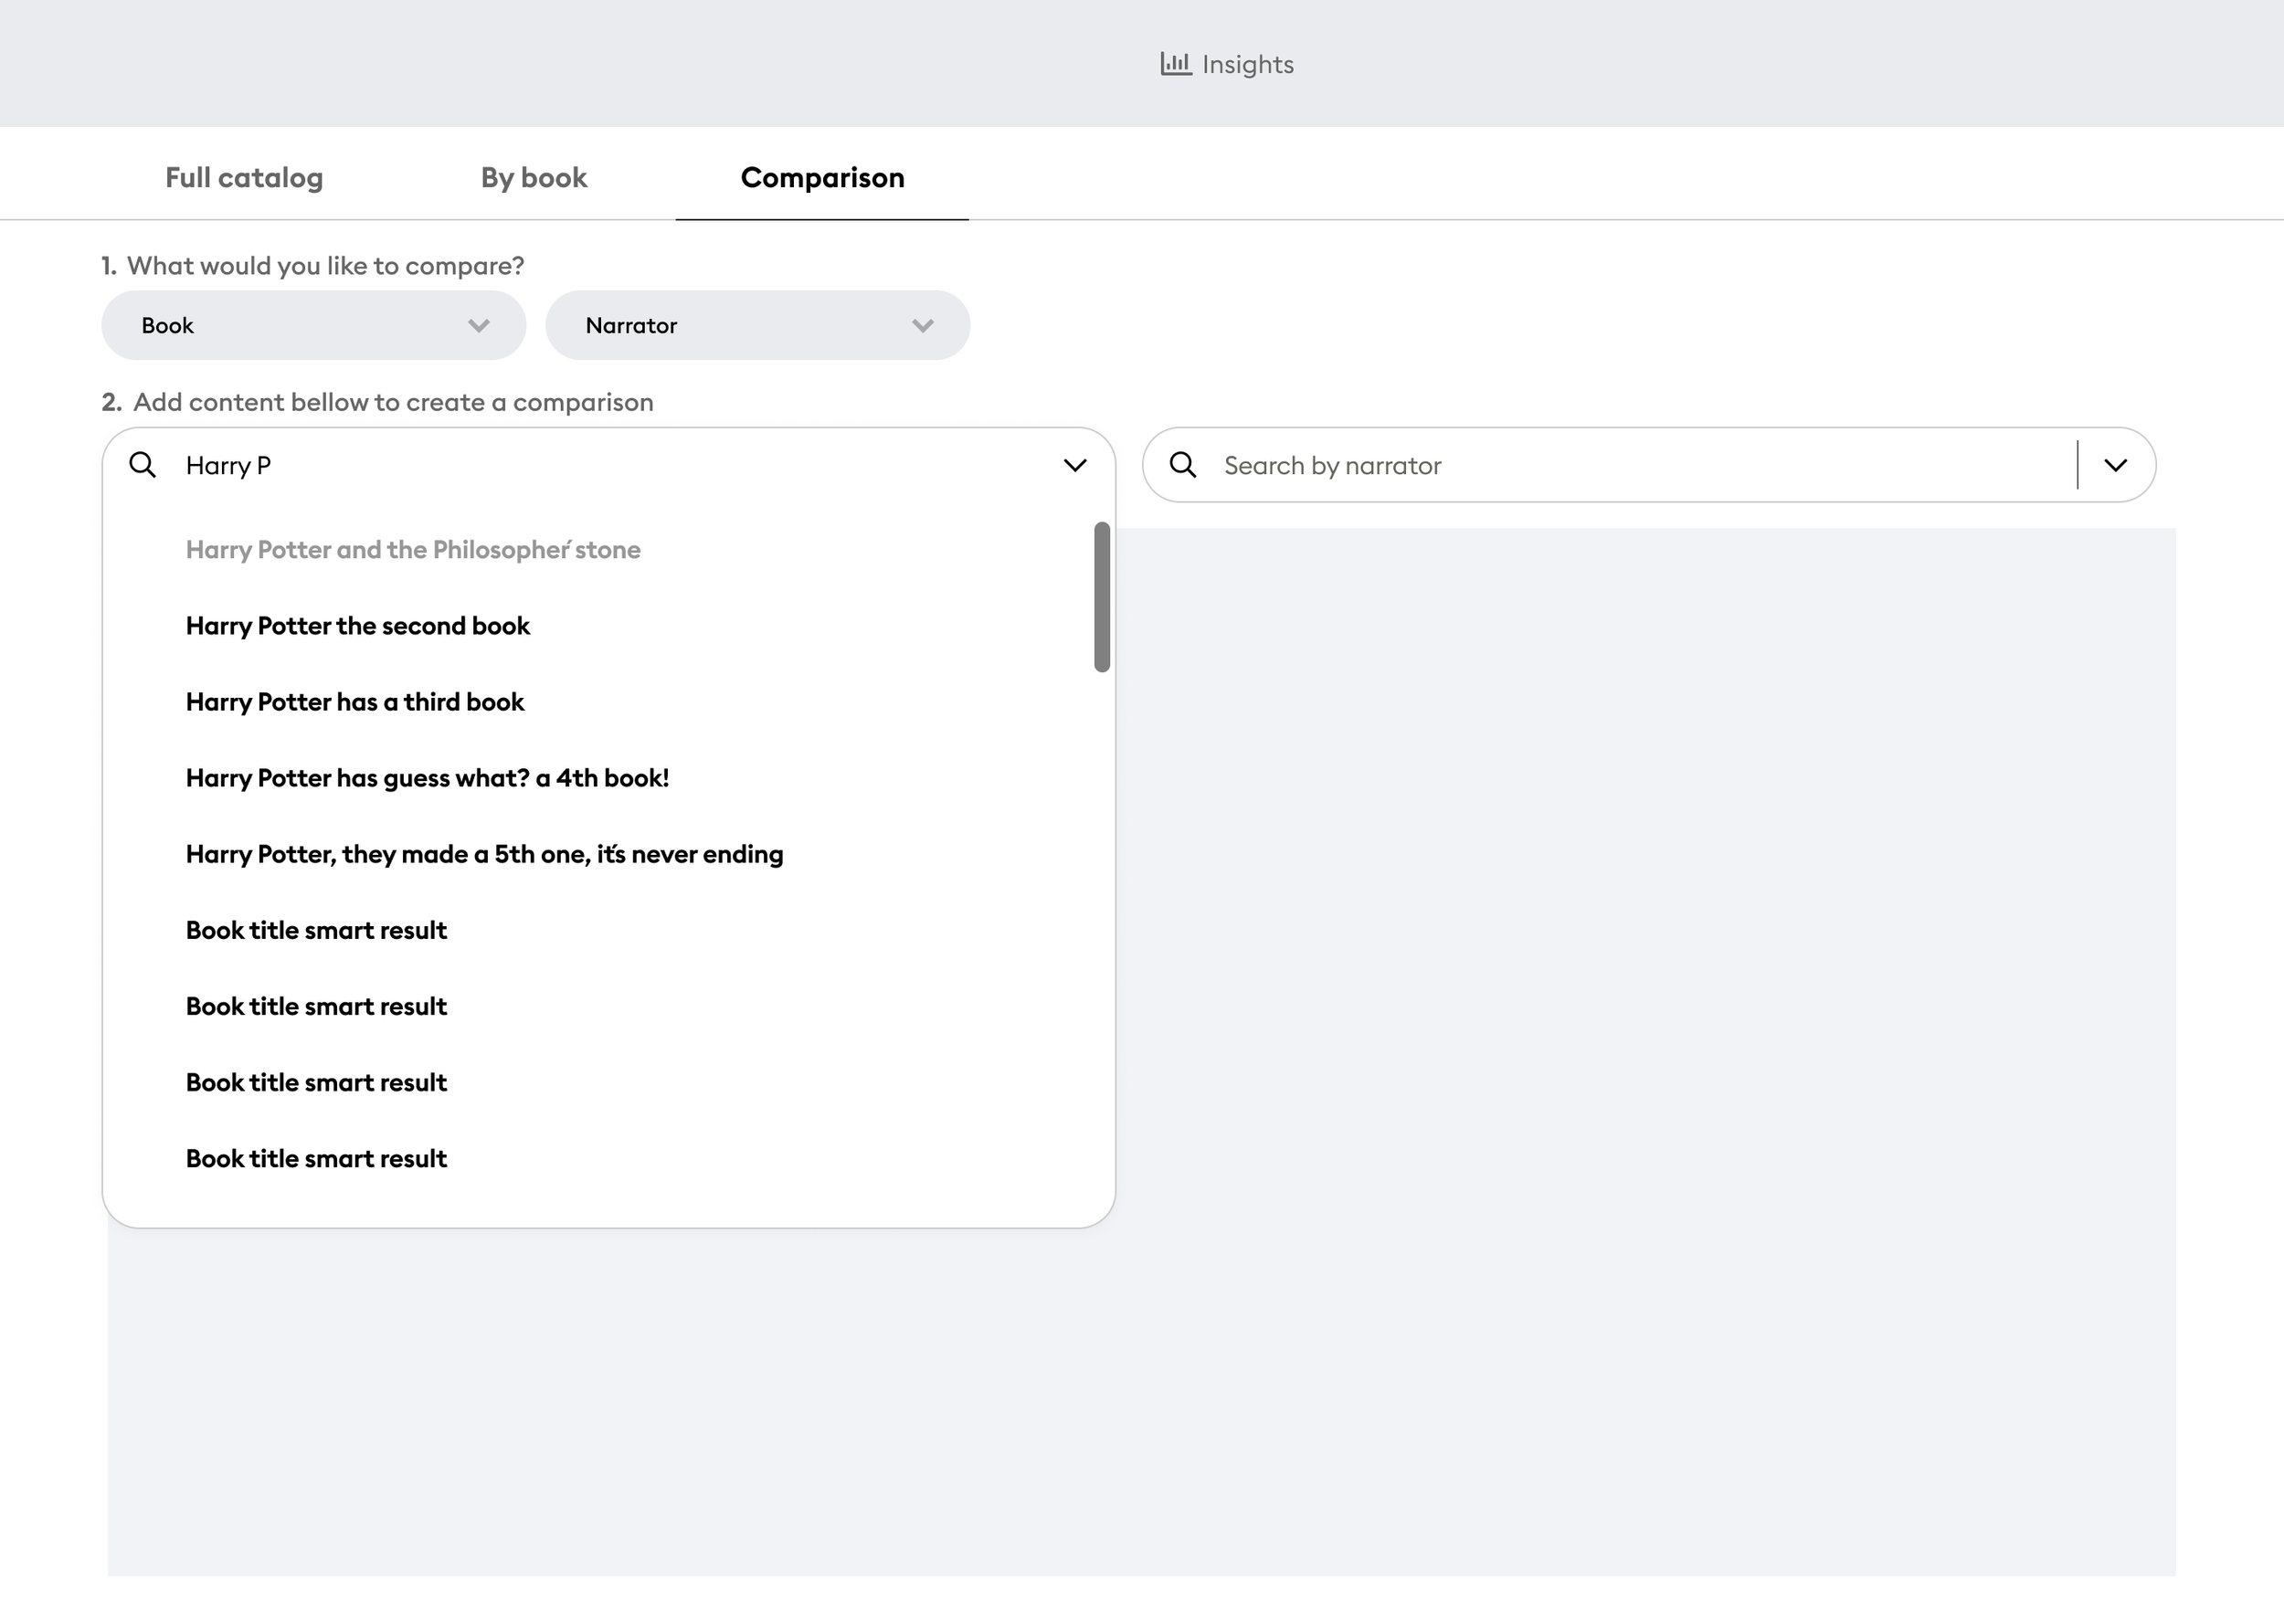
Task: Click the magnifier icon in narrator search
Action: tap(1183, 465)
